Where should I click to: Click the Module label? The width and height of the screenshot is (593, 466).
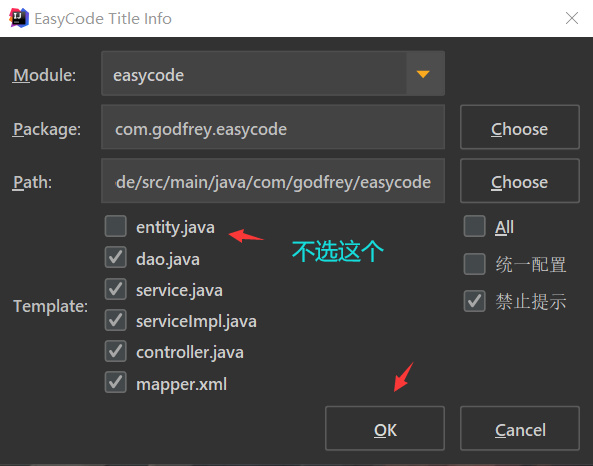[45, 75]
